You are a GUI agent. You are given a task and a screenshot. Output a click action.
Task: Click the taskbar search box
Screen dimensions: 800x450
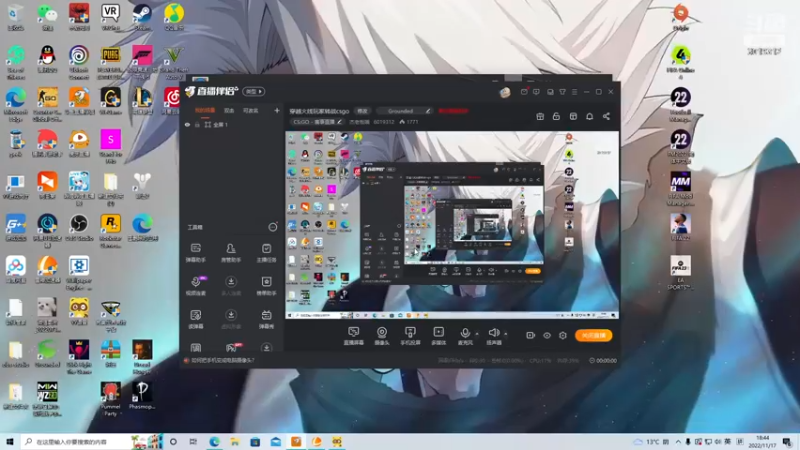click(92, 441)
